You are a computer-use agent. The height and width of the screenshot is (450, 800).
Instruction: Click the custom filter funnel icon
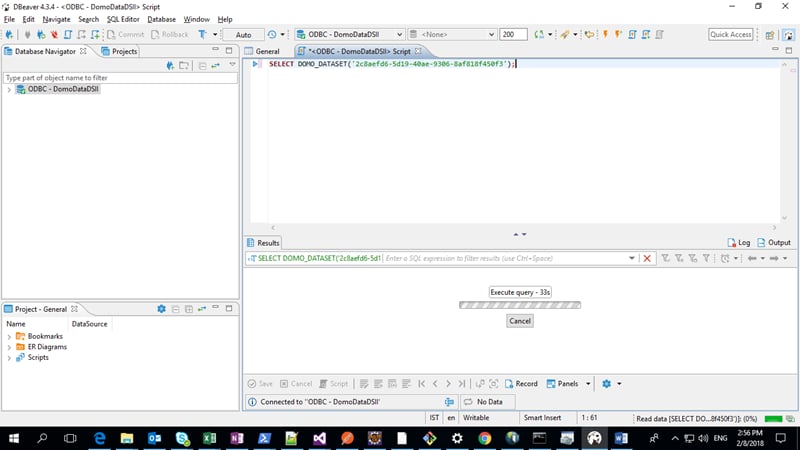[x=706, y=258]
